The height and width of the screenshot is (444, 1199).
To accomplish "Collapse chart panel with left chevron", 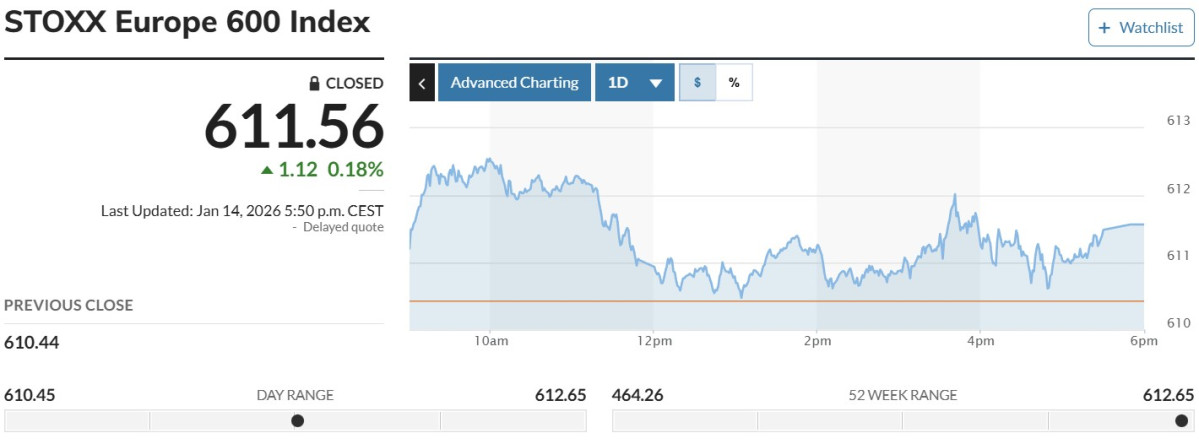I will click(x=422, y=83).
